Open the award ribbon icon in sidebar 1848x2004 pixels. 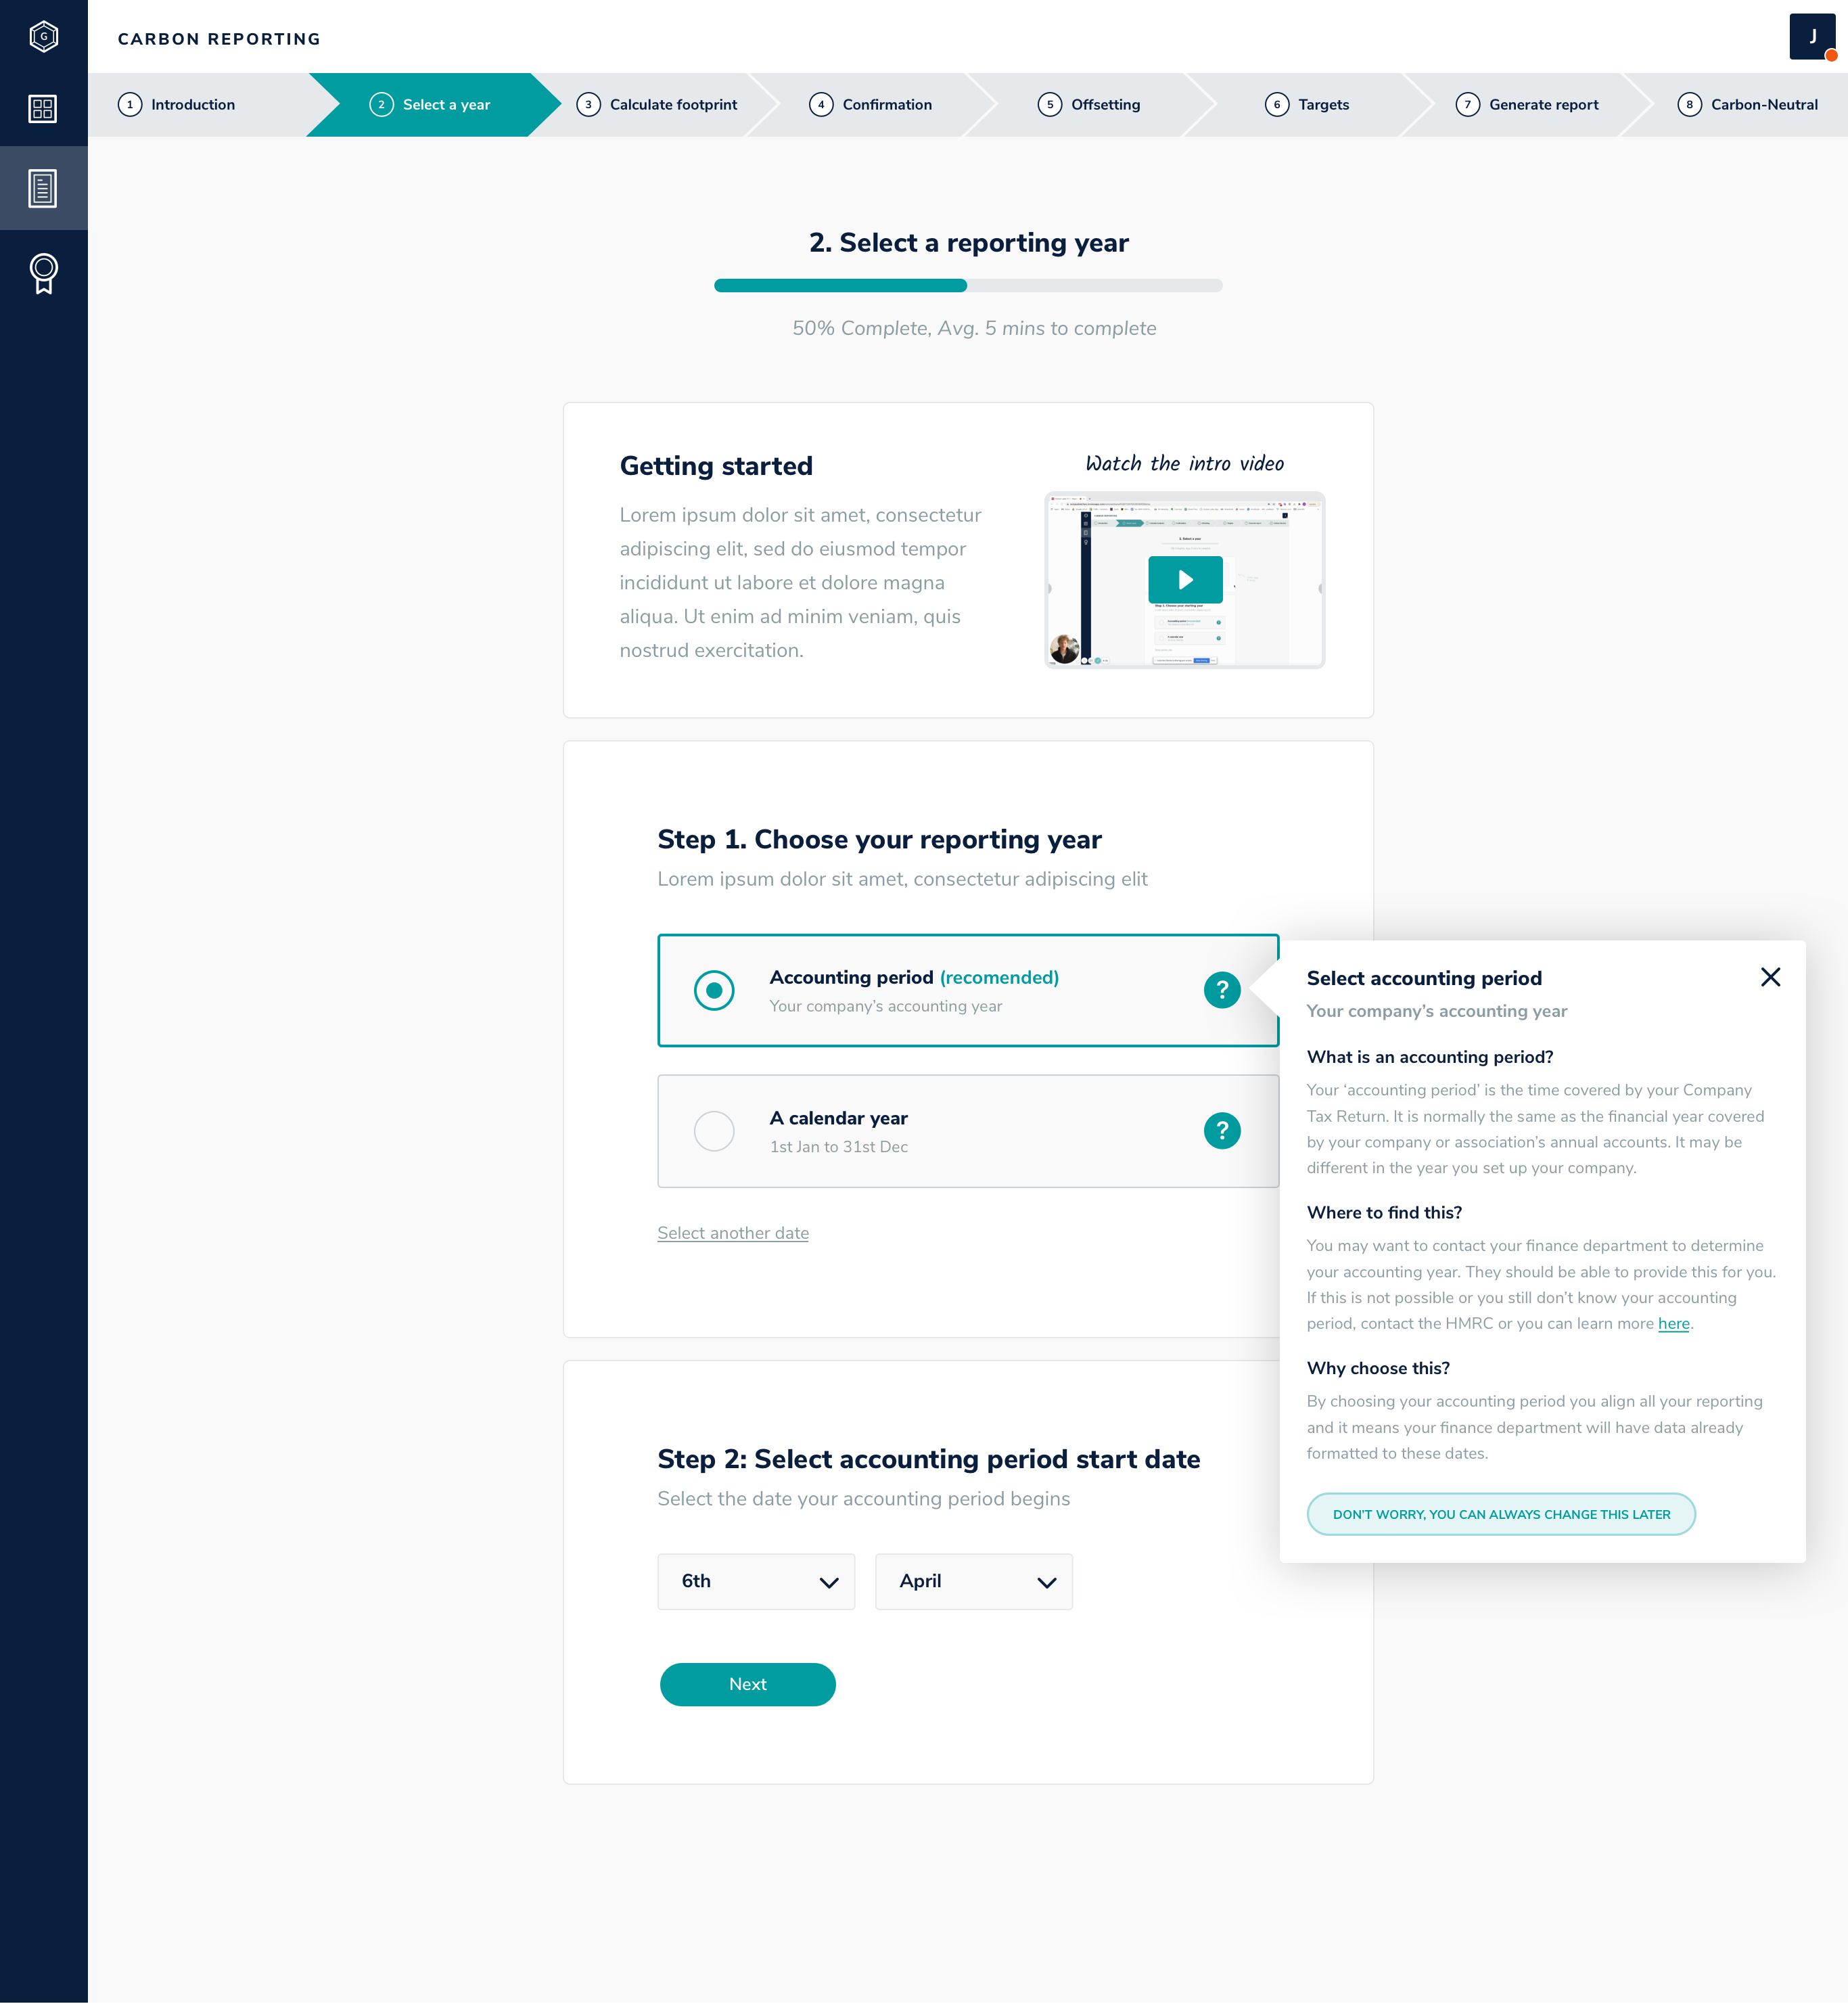tap(43, 273)
